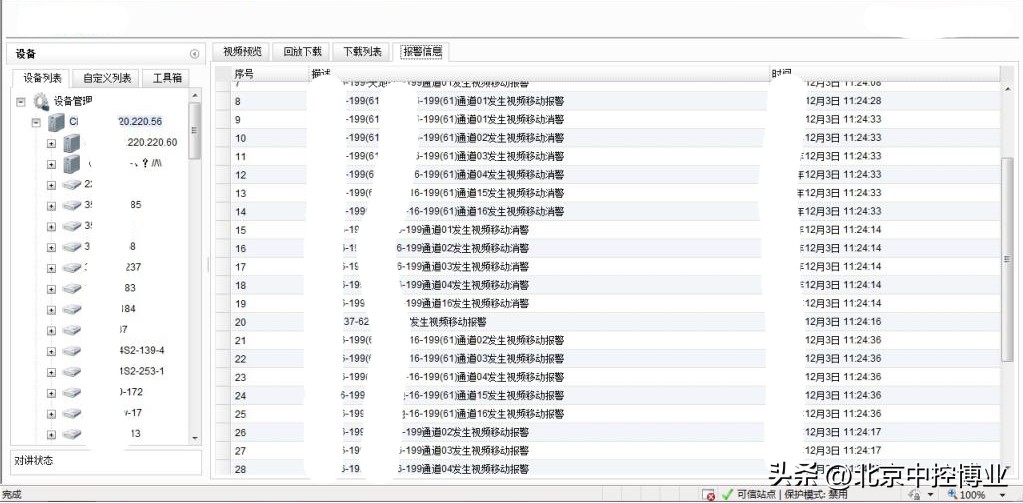Click the 对讲状态 status box
This screenshot has height=503, width=1023.
click(106, 462)
